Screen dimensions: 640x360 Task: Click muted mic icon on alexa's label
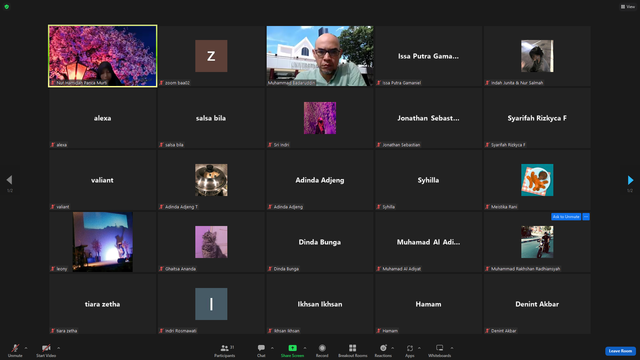[53, 145]
